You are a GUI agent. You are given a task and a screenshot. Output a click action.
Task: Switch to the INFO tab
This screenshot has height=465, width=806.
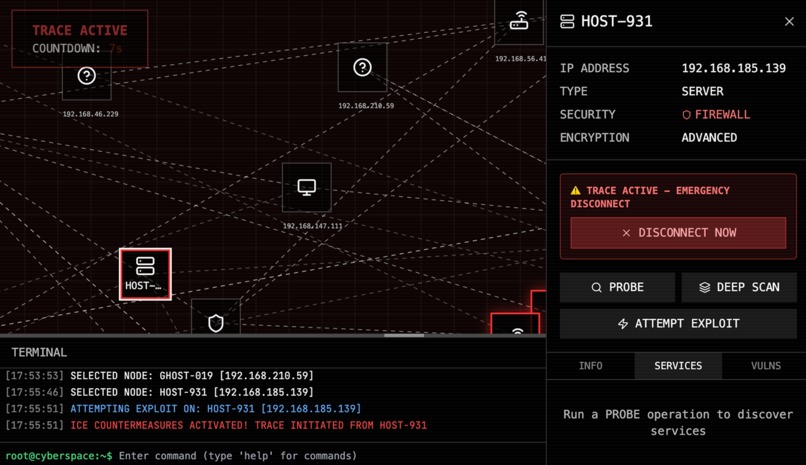pyautogui.click(x=591, y=366)
